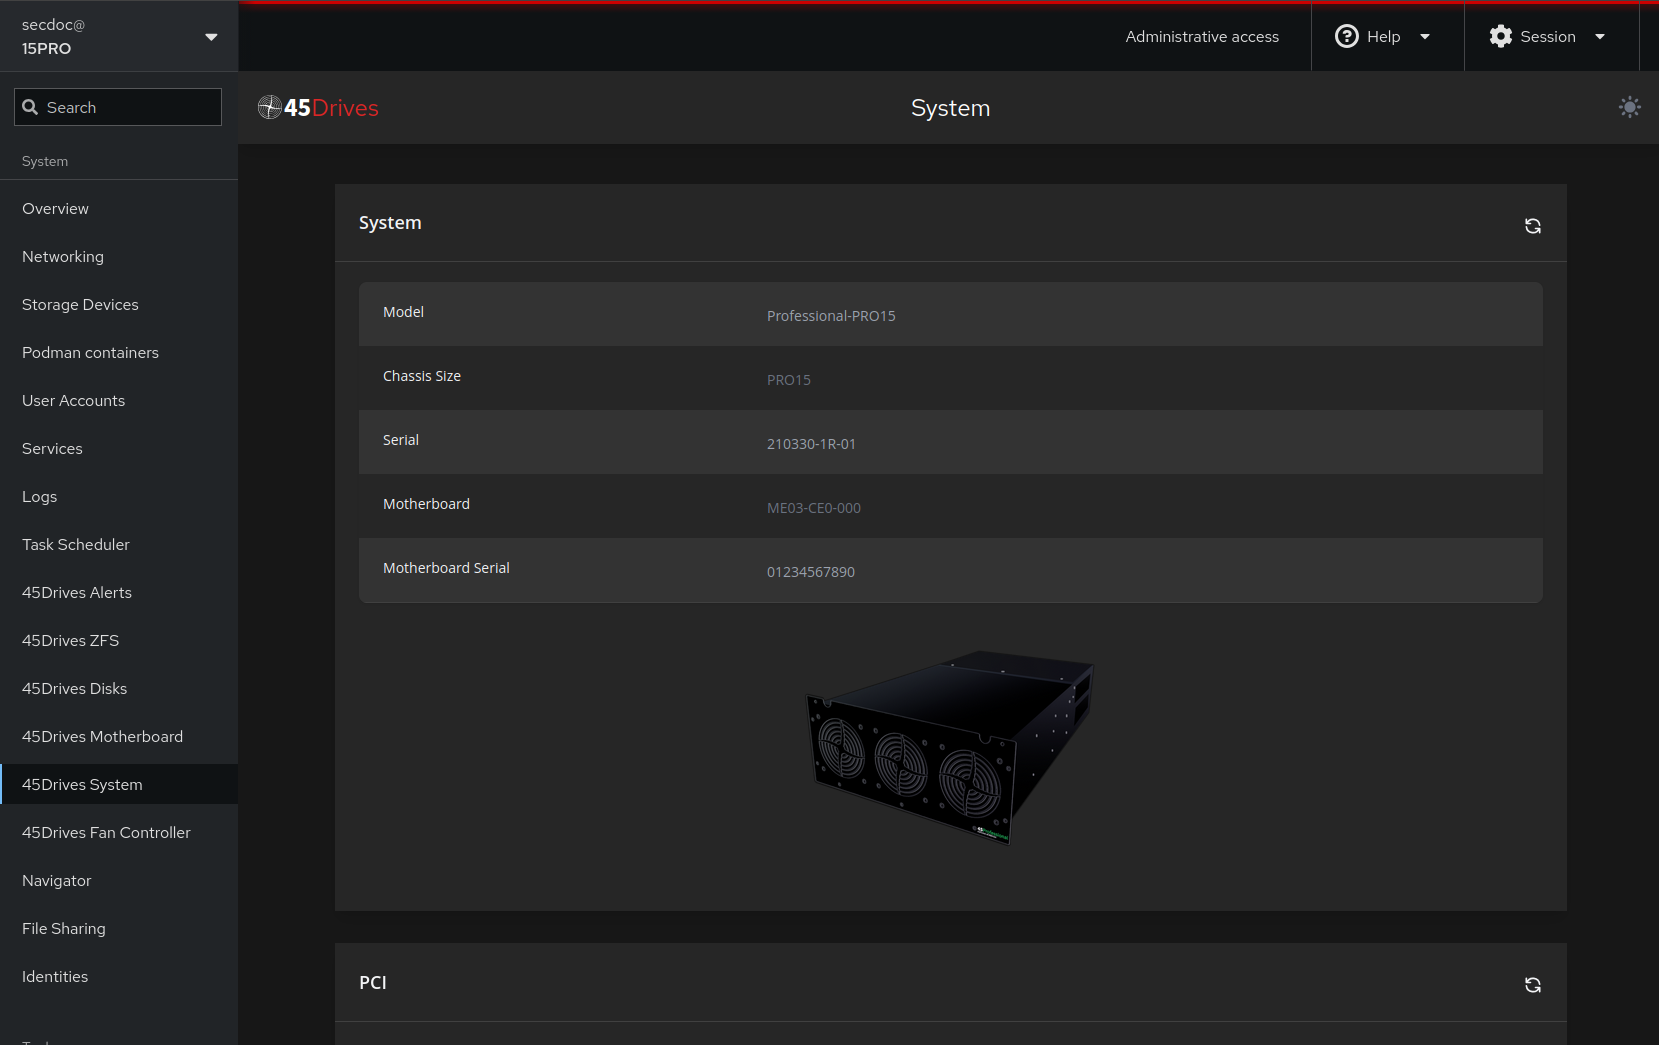Click the search magnifier icon
Screen dimensions: 1659x1045
30,107
